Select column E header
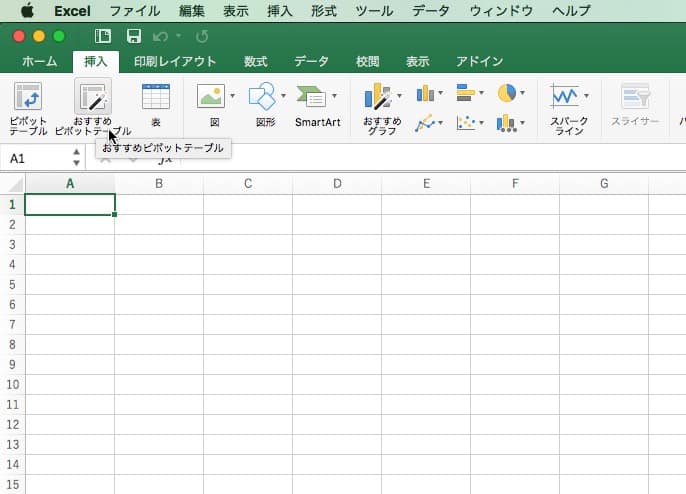Screen dimensions: 686x494 click(x=426, y=184)
